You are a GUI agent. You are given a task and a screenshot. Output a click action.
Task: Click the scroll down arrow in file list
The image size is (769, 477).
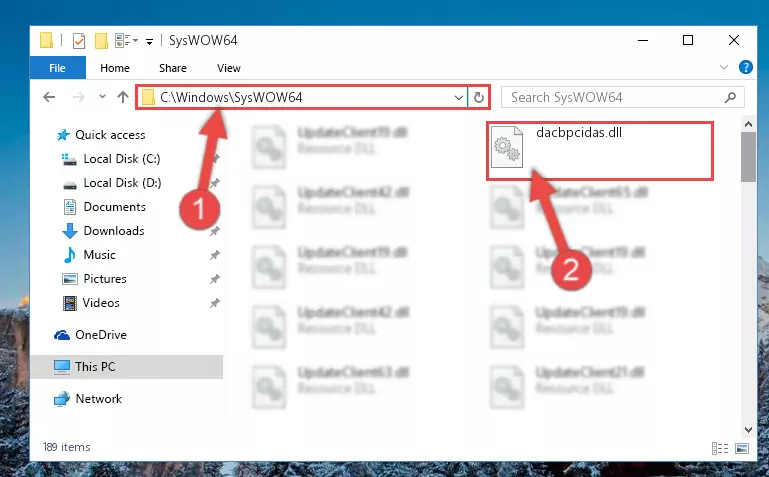(x=748, y=430)
